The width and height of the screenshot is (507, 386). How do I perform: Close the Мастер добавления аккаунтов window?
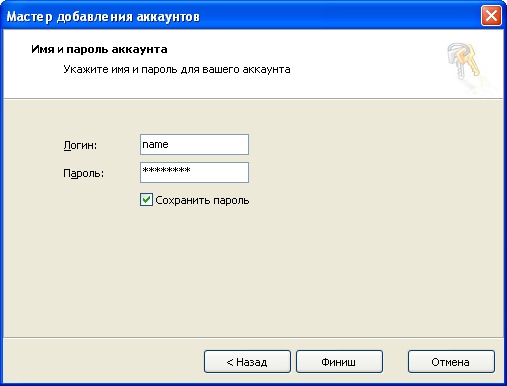coord(491,16)
